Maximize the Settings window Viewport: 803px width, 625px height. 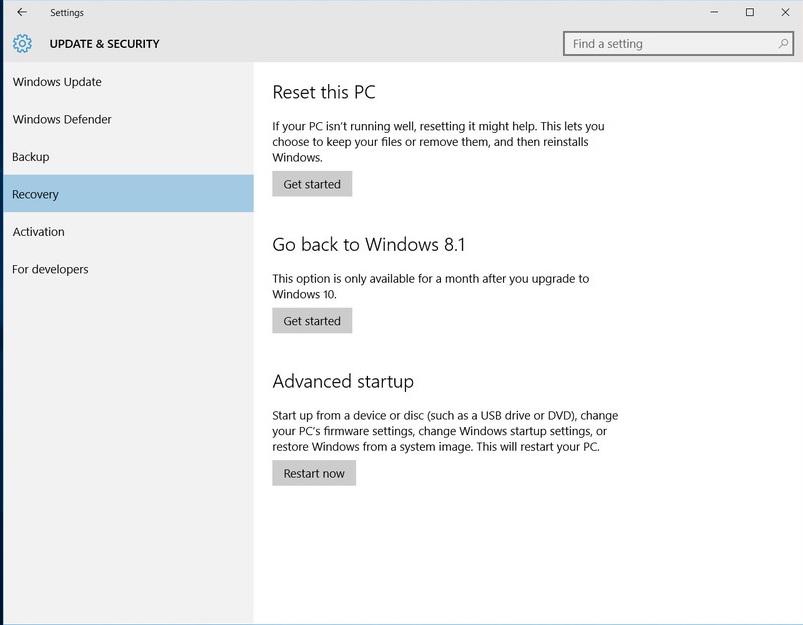(750, 12)
